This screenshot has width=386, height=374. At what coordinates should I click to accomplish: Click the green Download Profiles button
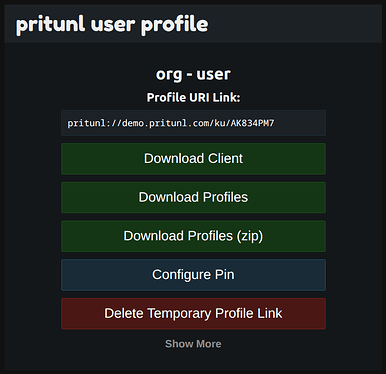click(x=193, y=197)
